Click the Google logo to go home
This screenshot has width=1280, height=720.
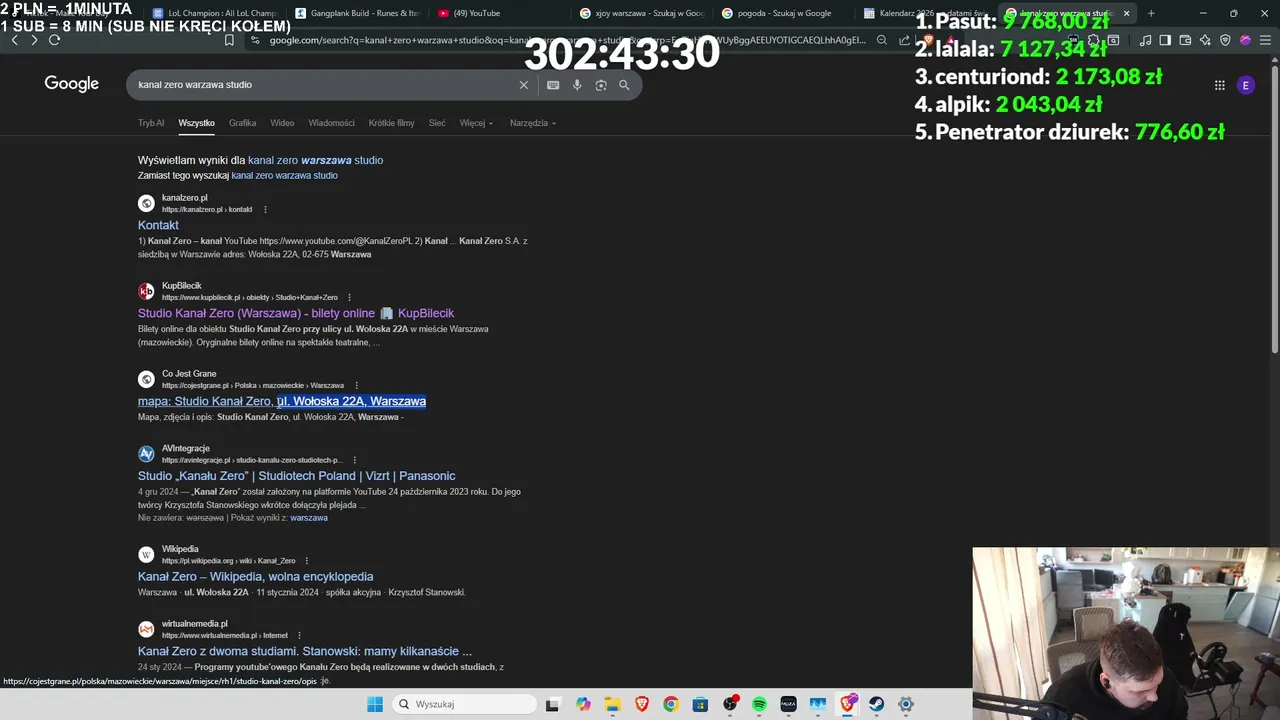pyautogui.click(x=72, y=84)
